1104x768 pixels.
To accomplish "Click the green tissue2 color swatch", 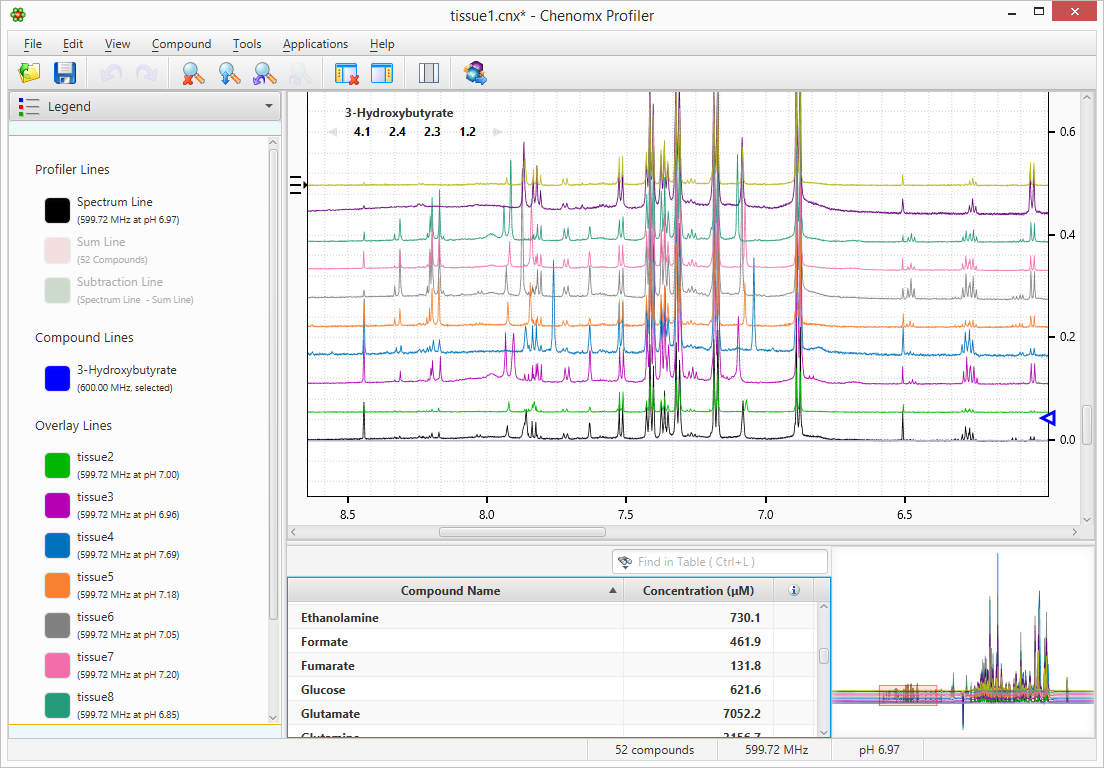I will click(57, 465).
